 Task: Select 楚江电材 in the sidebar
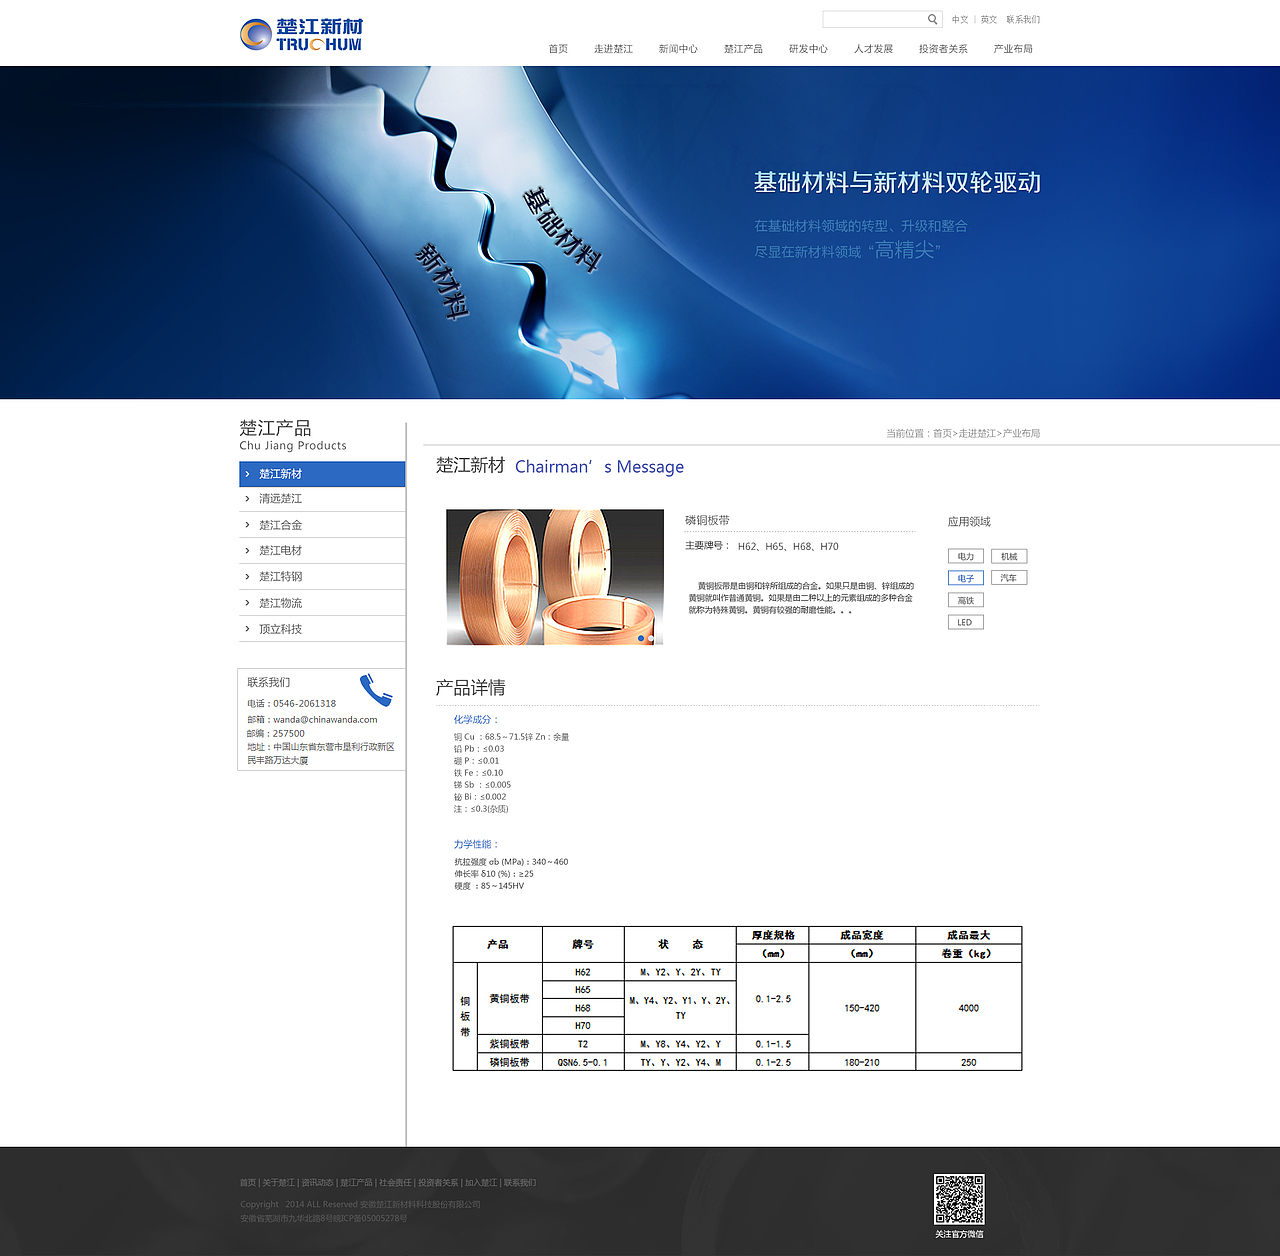(322, 551)
